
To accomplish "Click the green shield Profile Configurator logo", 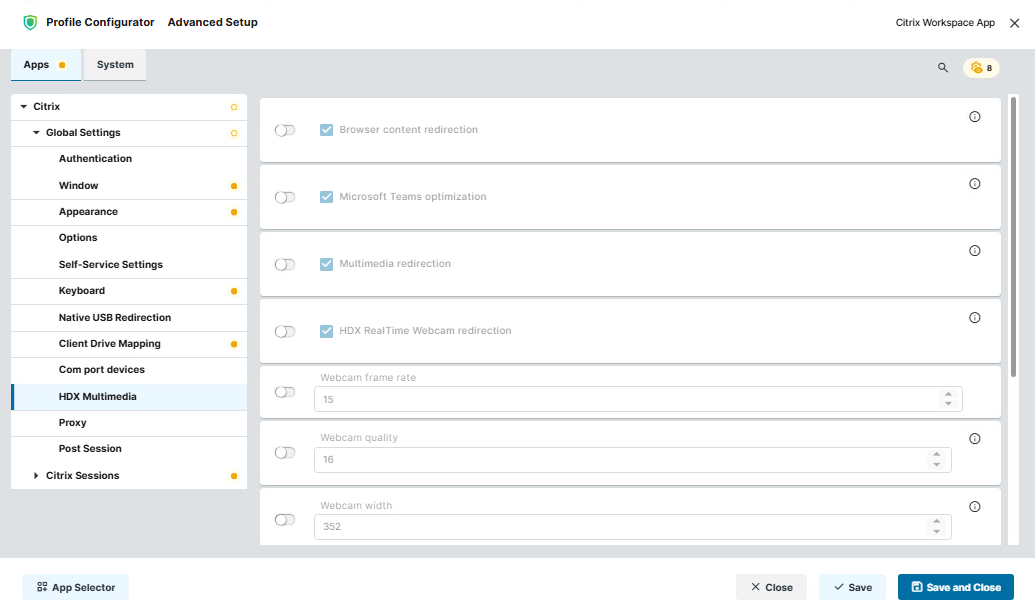I will tap(30, 22).
